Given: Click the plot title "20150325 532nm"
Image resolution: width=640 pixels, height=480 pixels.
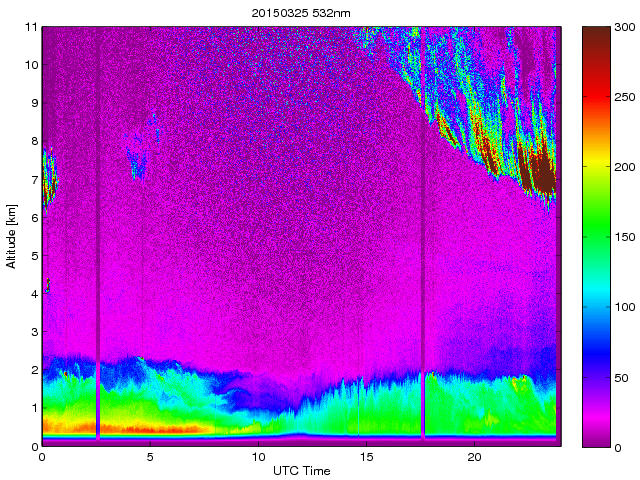Looking at the screenshot, I should (x=300, y=12).
